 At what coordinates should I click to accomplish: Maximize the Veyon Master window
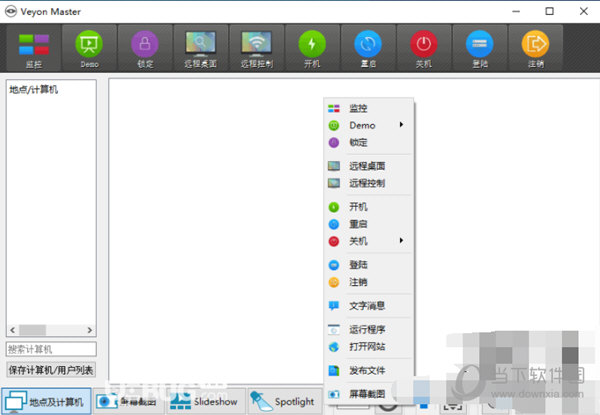tap(549, 11)
